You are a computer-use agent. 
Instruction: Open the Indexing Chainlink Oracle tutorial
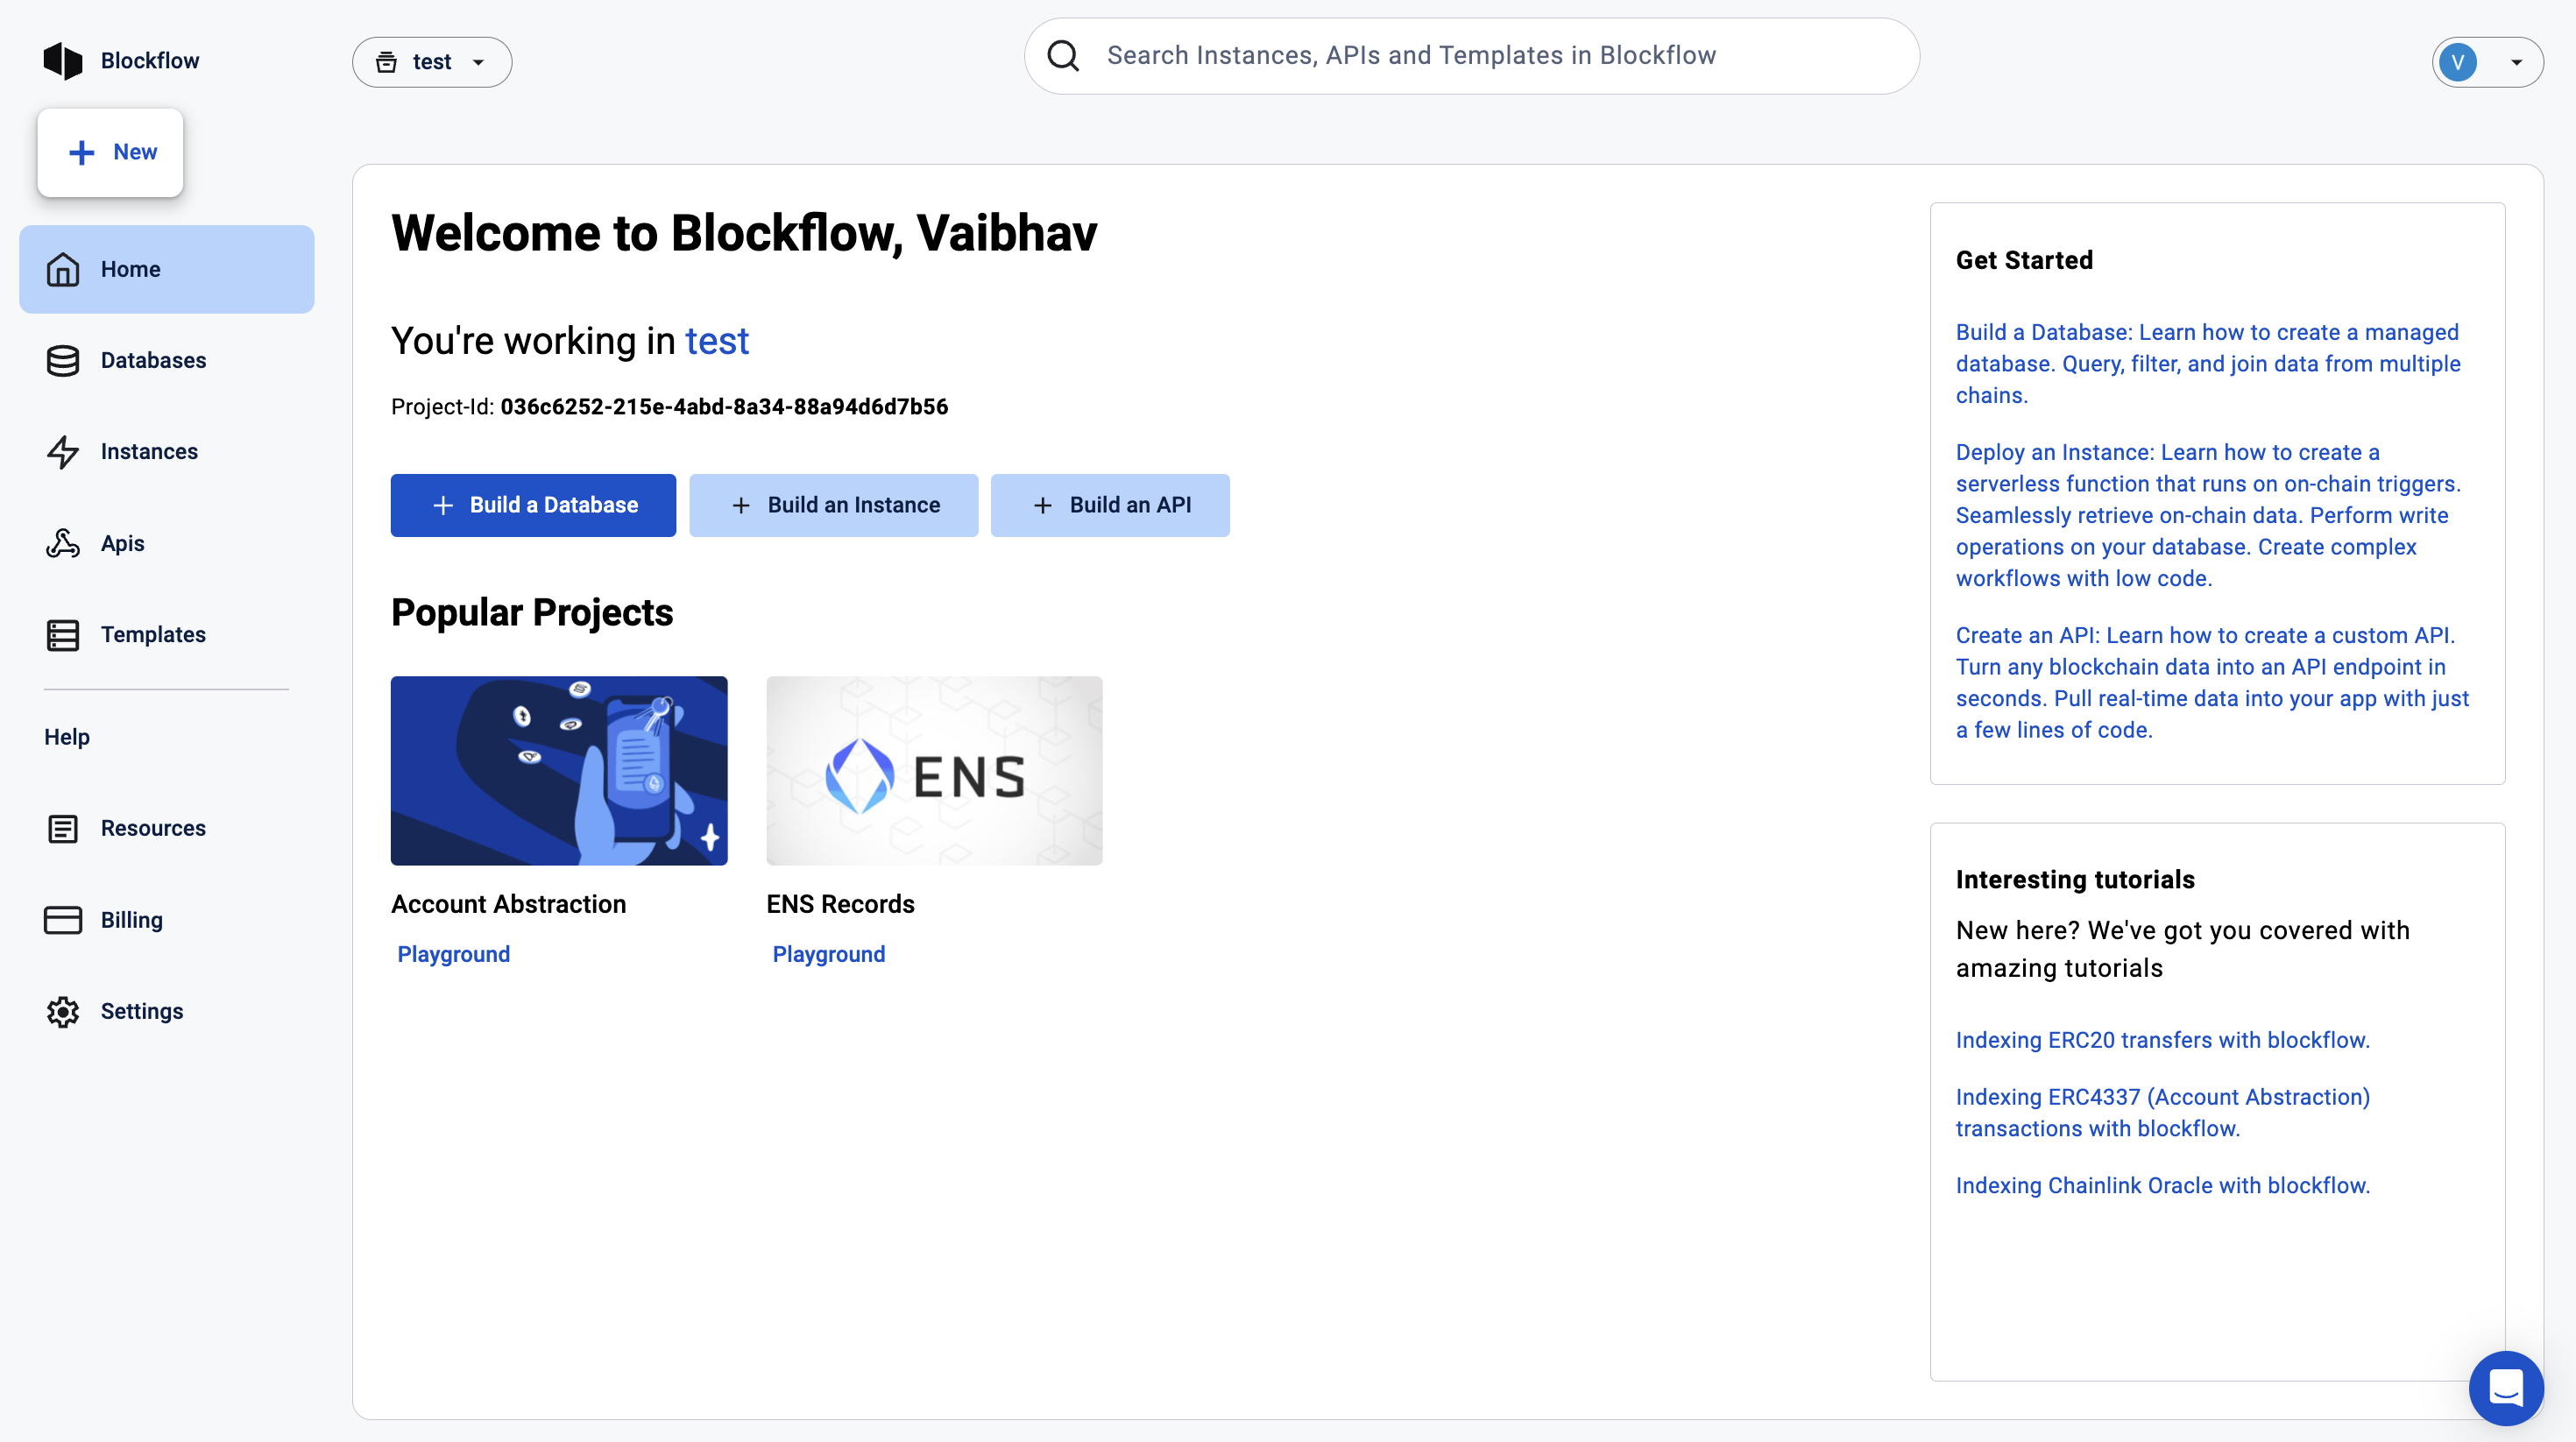click(x=2162, y=1185)
